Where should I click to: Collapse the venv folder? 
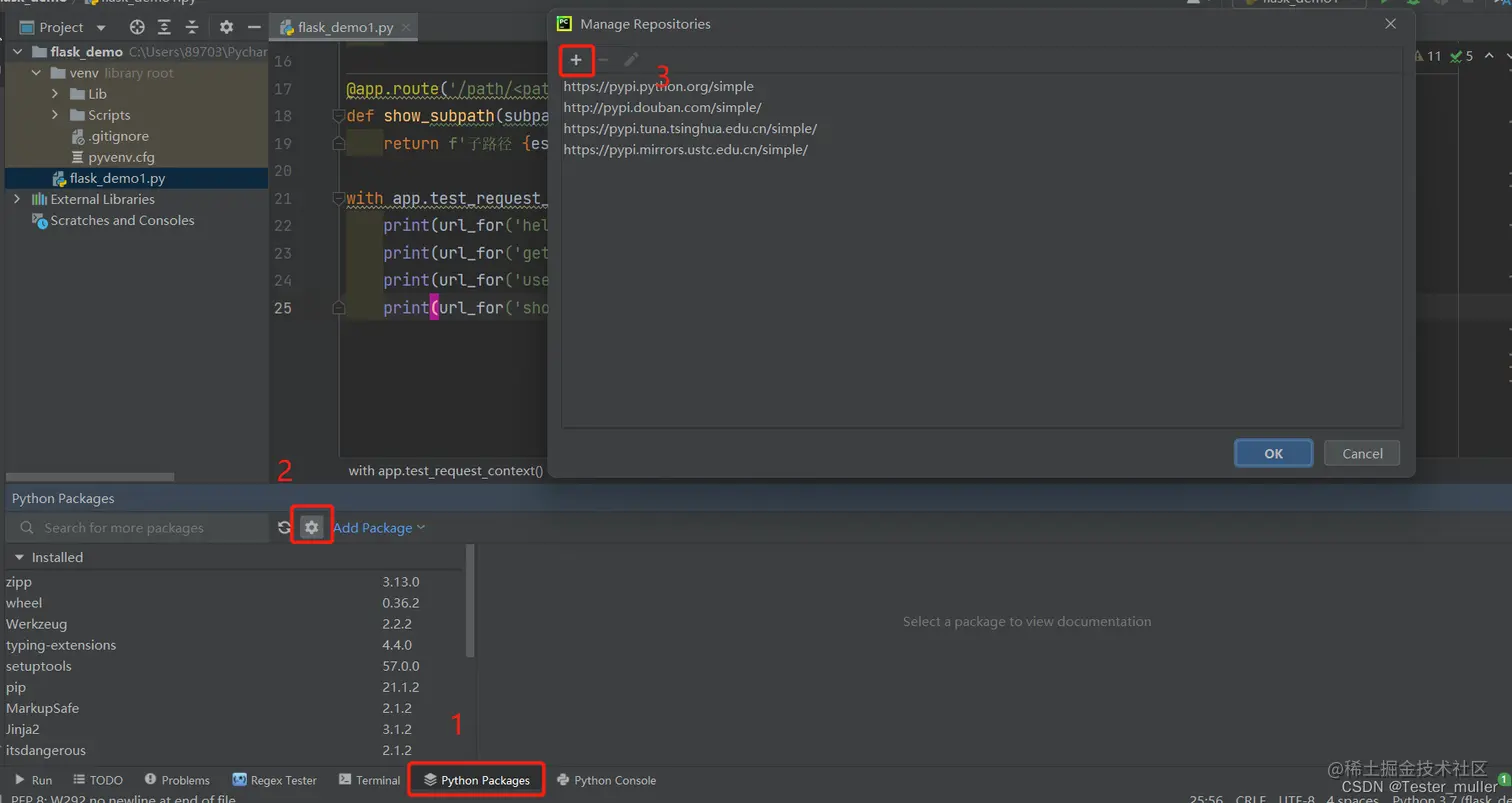(37, 73)
